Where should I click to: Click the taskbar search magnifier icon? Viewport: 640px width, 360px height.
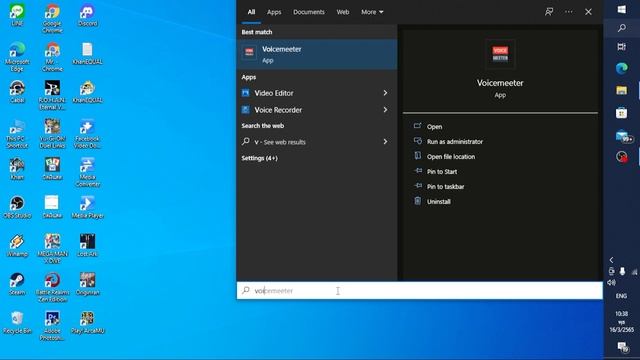click(622, 28)
